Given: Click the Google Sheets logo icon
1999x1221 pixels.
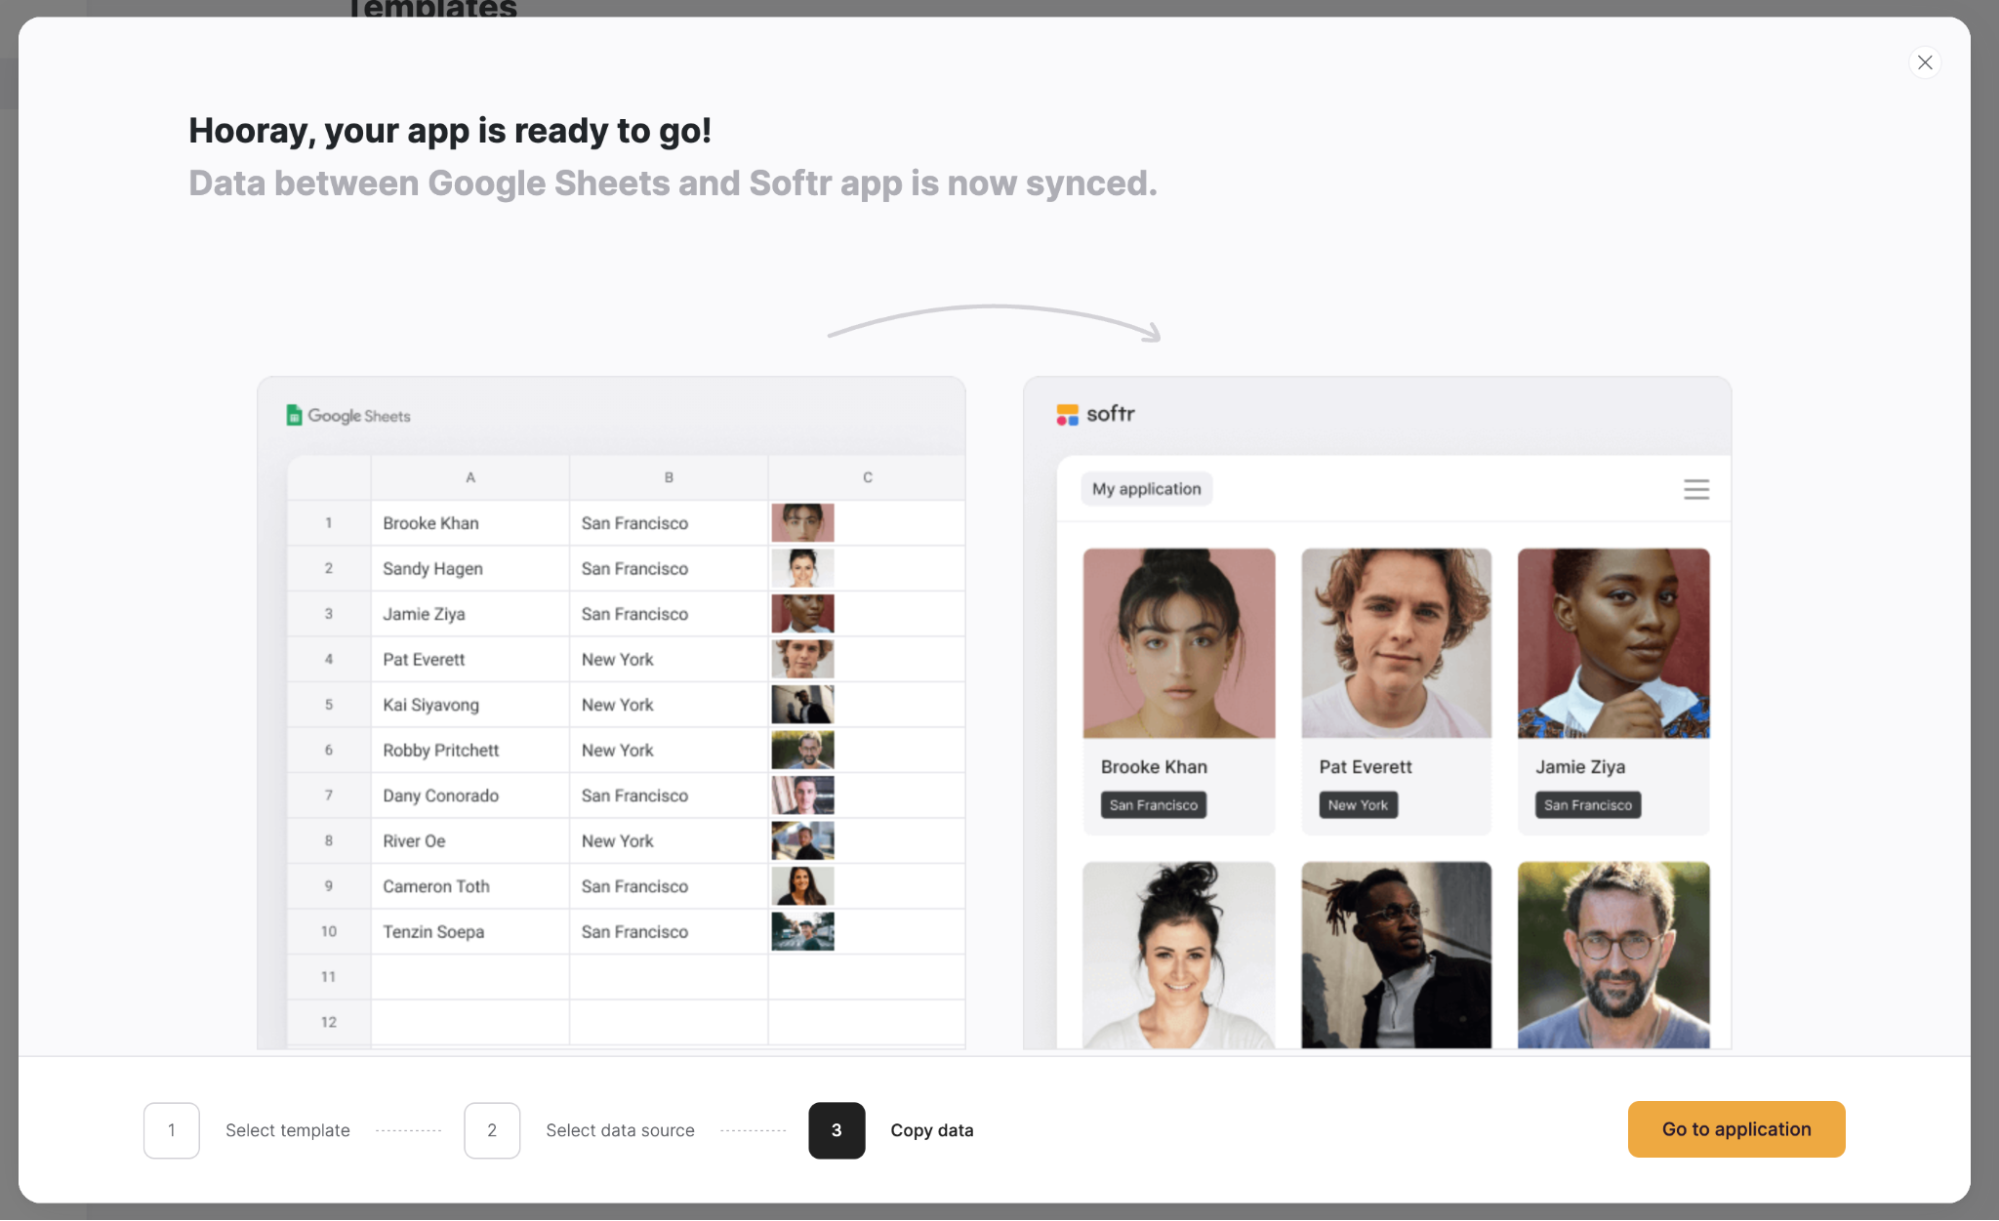Looking at the screenshot, I should [x=294, y=415].
